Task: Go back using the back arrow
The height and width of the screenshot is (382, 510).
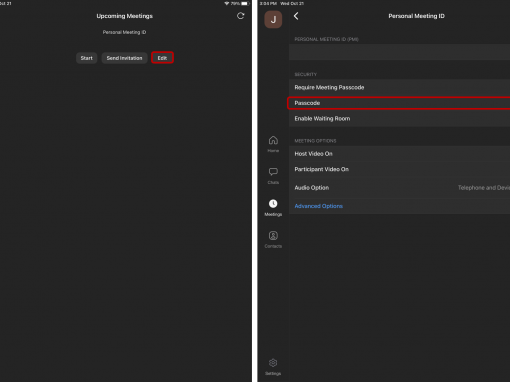Action: (296, 16)
